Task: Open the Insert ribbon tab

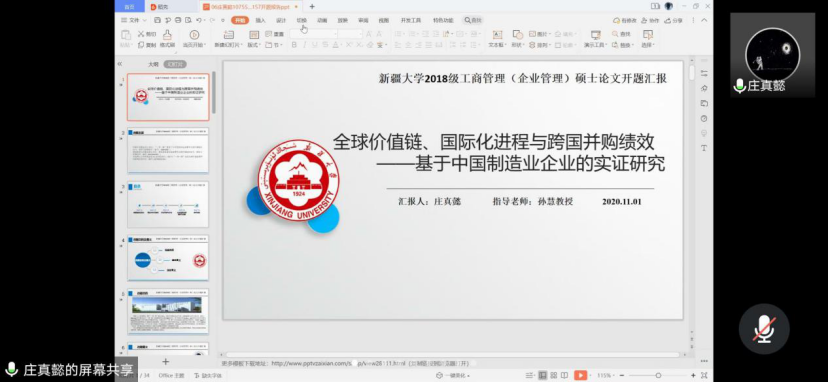Action: tap(261, 20)
